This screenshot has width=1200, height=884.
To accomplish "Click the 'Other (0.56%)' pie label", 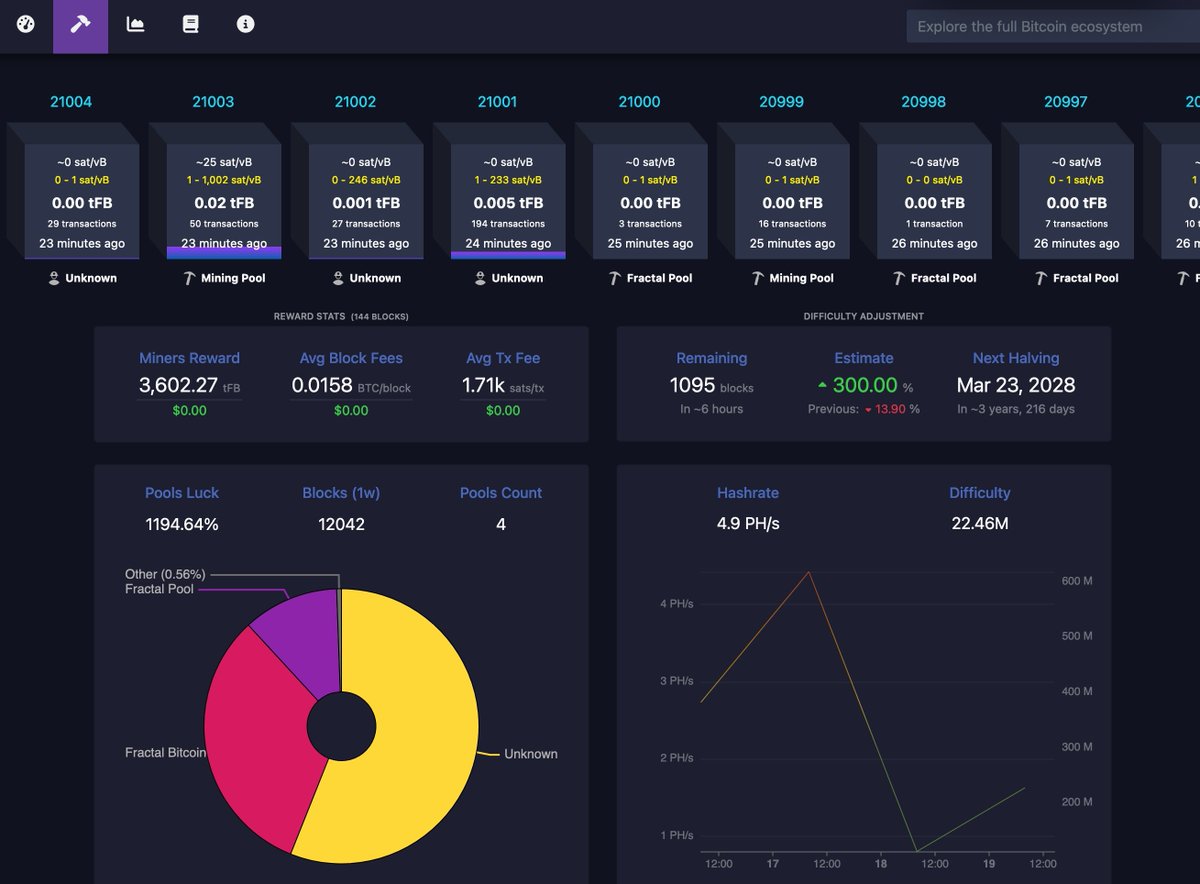I will point(165,574).
